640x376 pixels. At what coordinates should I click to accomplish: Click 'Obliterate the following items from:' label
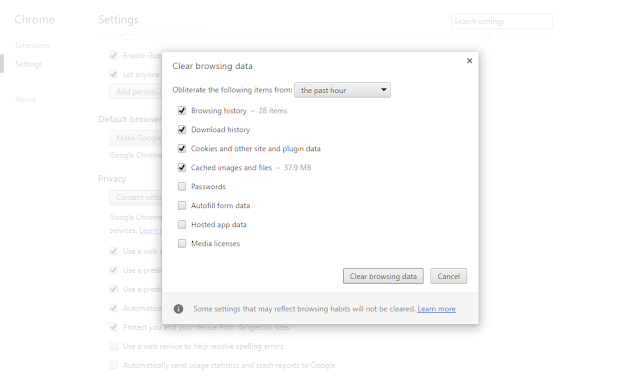(x=232, y=90)
